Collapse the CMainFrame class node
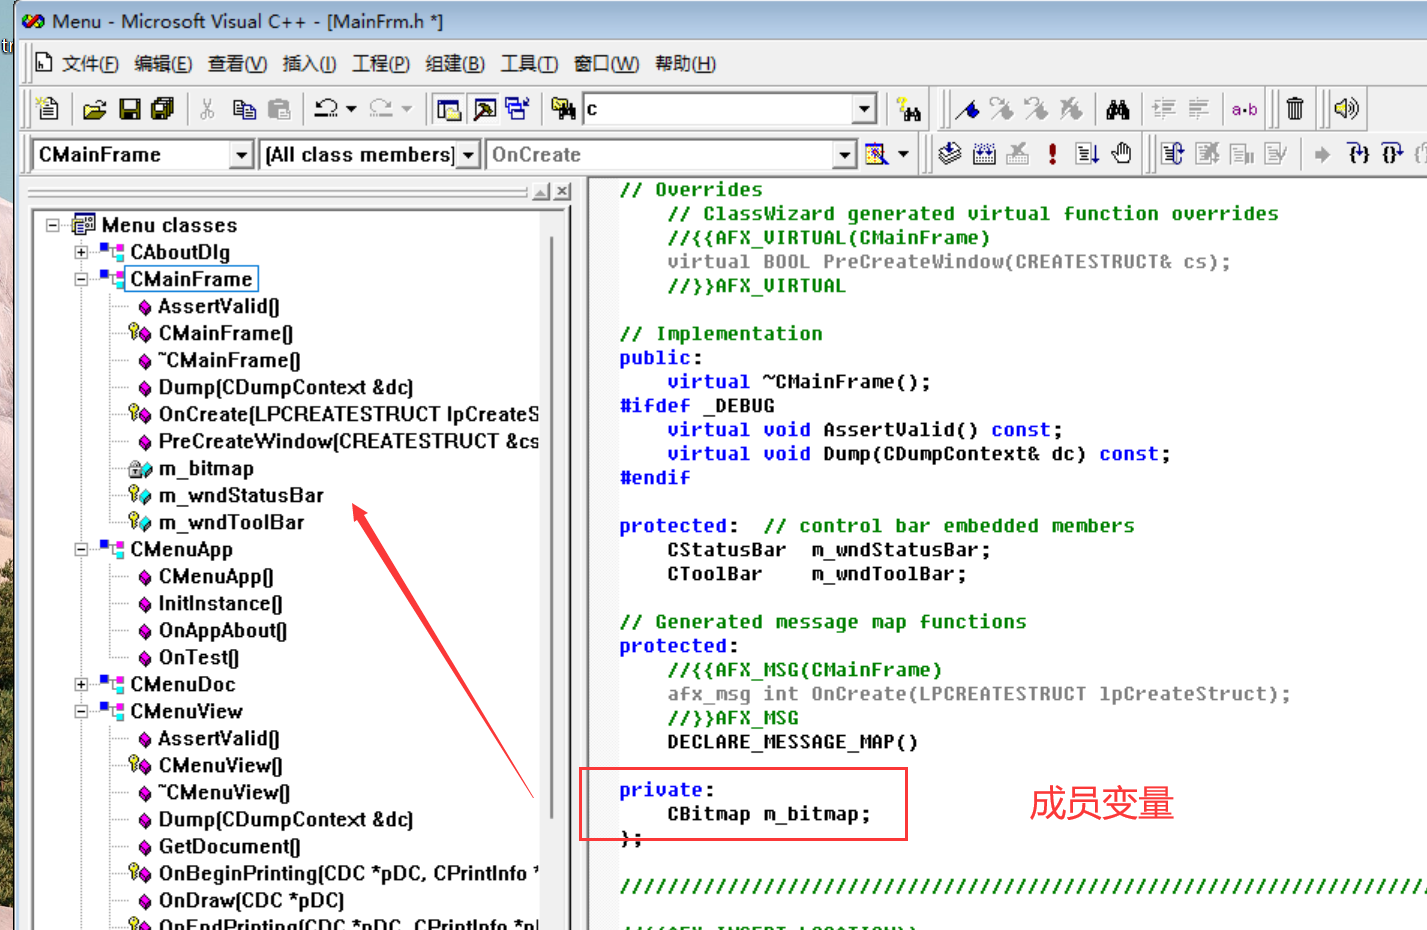This screenshot has height=930, width=1427. coord(81,279)
